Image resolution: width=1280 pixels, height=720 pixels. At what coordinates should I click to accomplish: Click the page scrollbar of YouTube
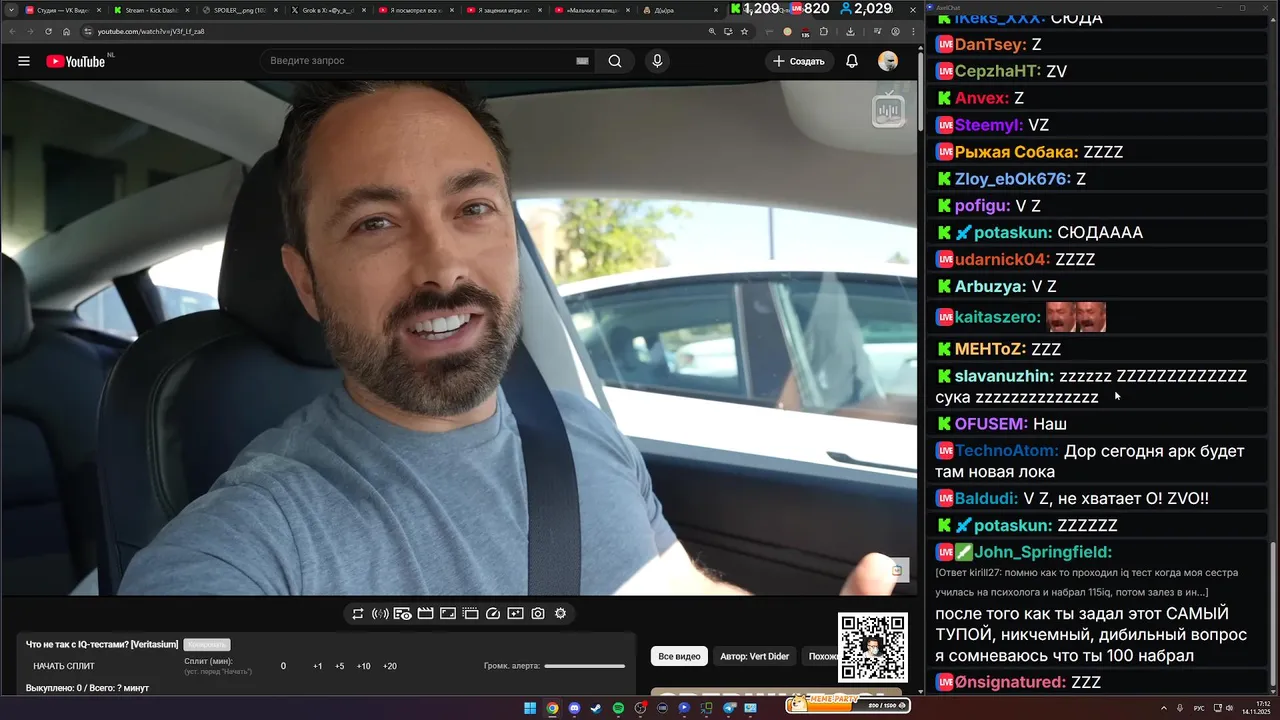tap(921, 90)
